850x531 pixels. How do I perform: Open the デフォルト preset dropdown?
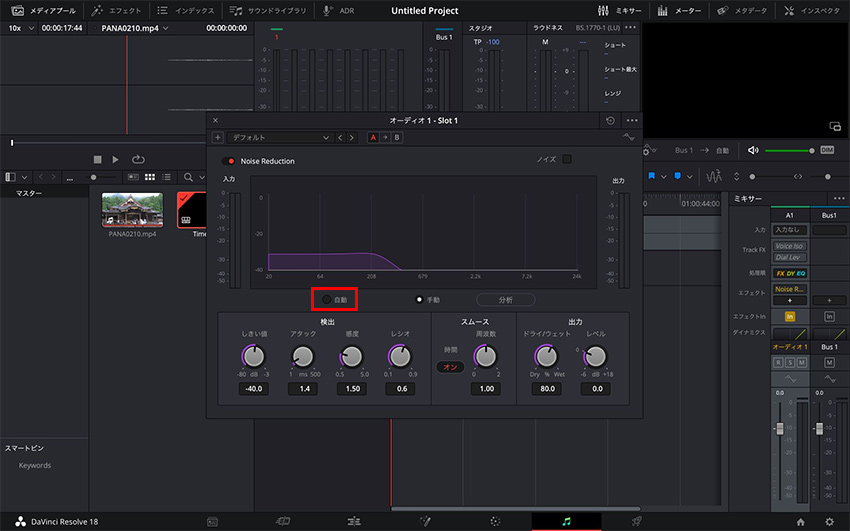279,137
